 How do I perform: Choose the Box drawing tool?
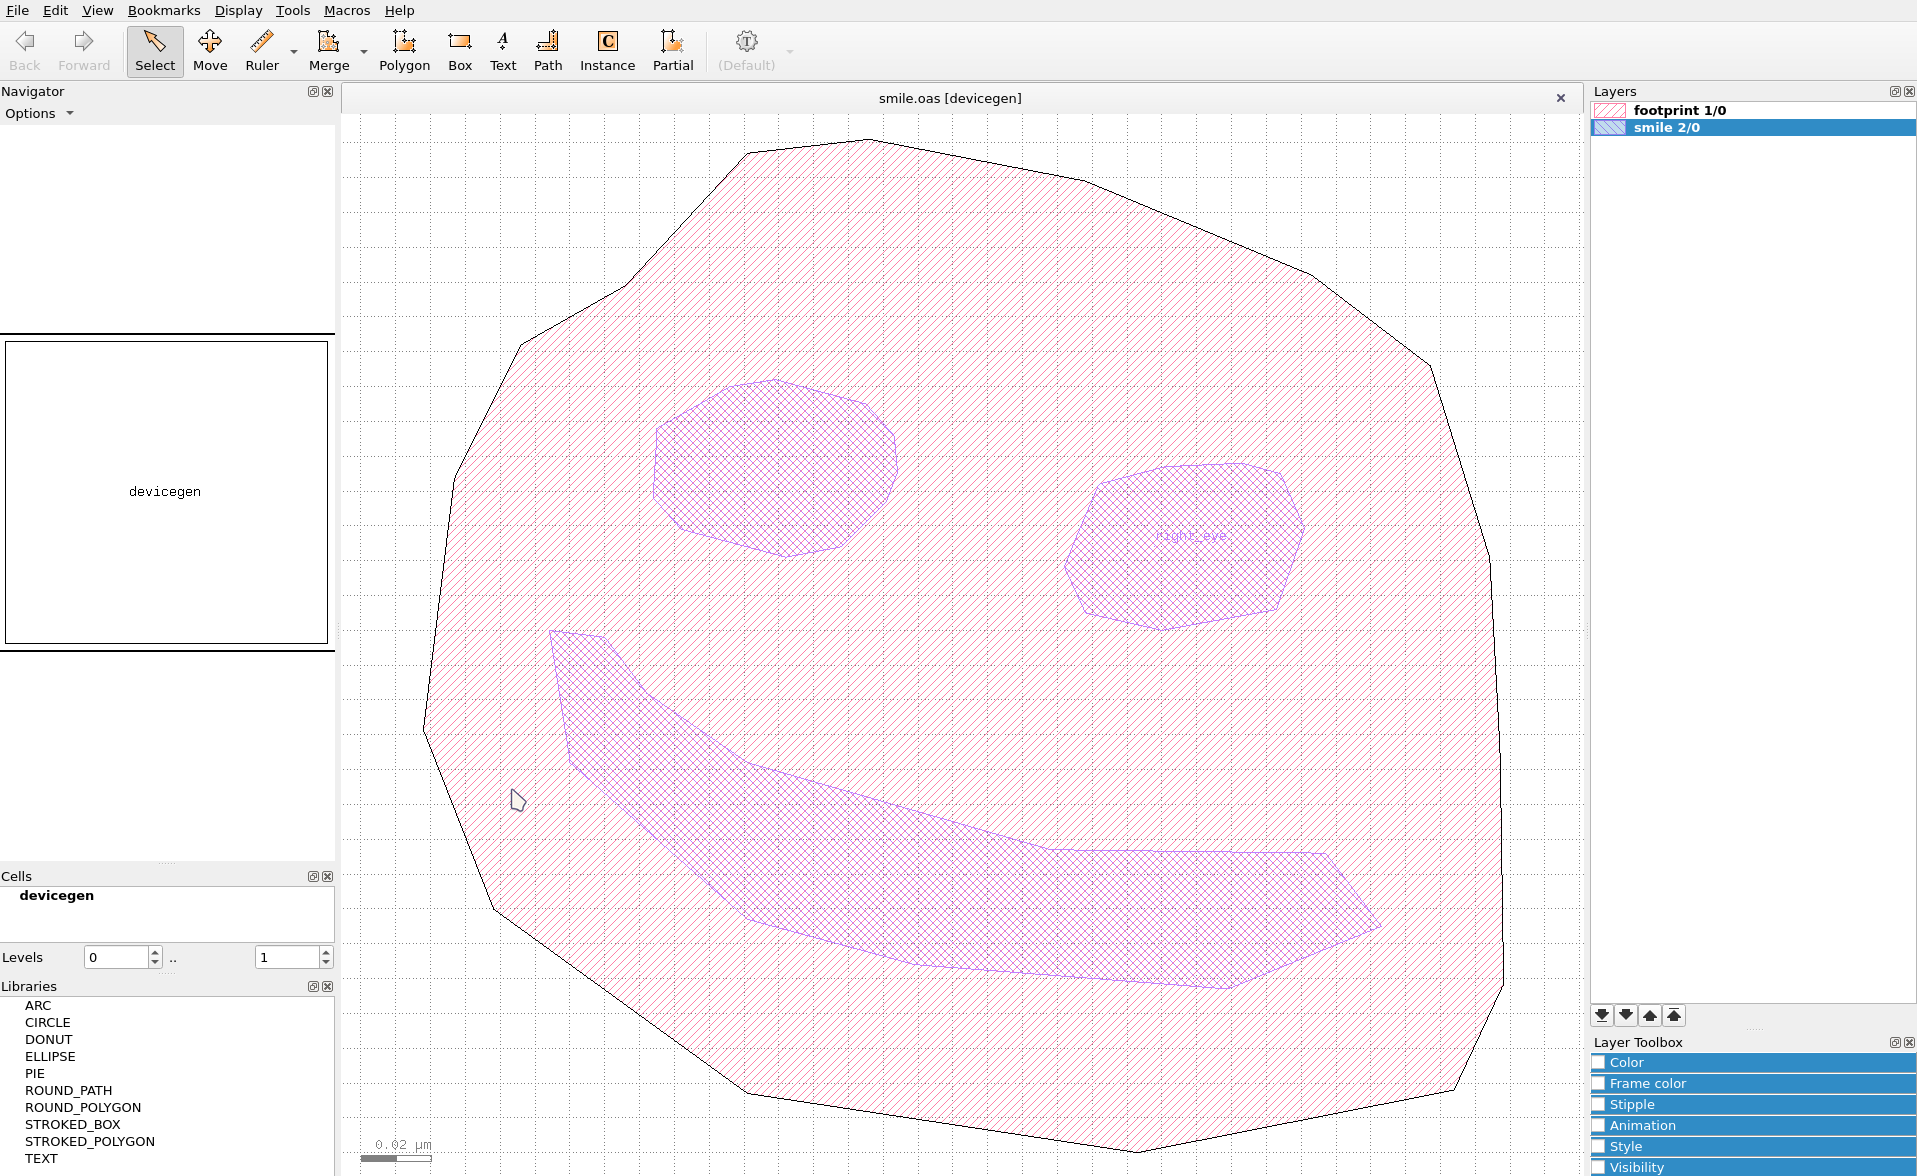coord(459,50)
